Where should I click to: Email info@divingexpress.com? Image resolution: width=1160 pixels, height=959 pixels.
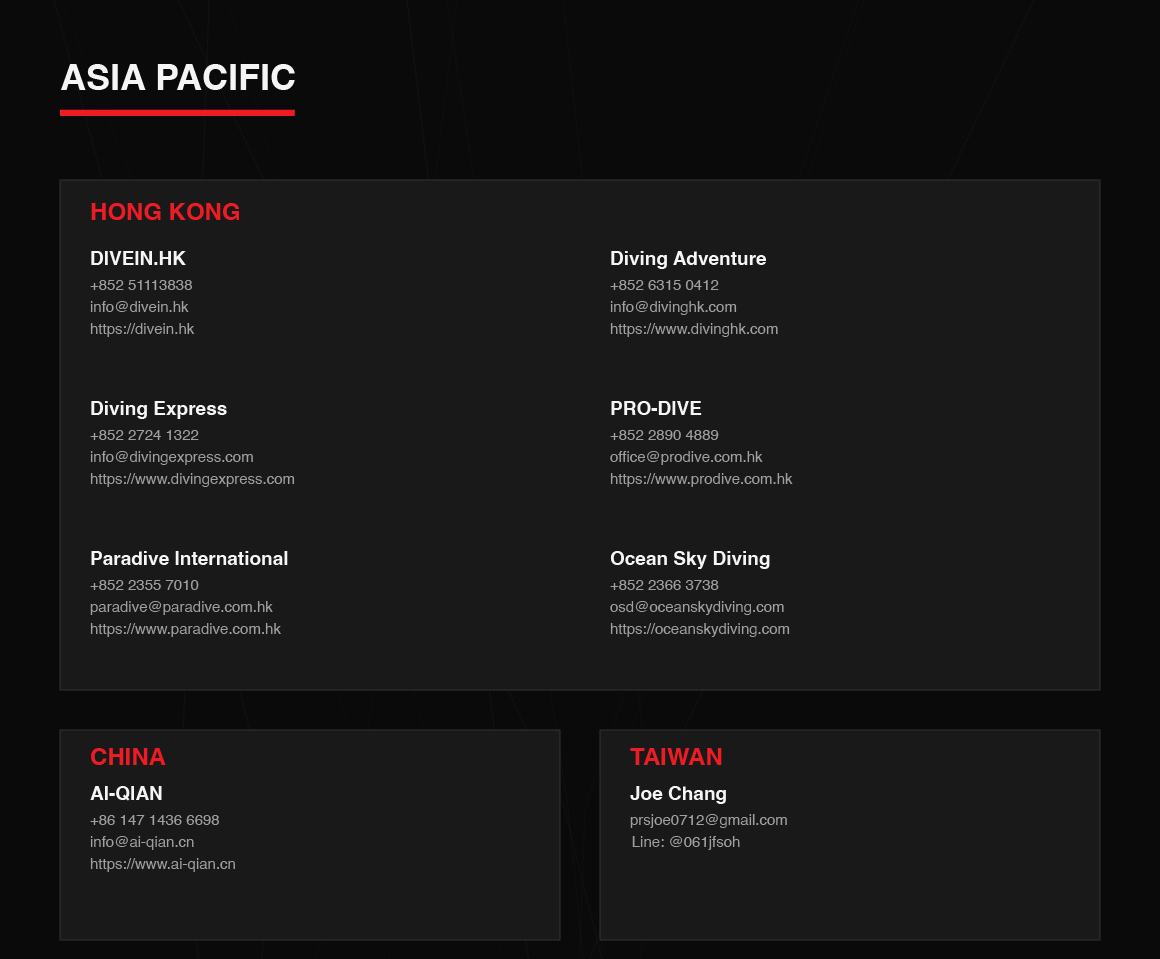tap(172, 457)
